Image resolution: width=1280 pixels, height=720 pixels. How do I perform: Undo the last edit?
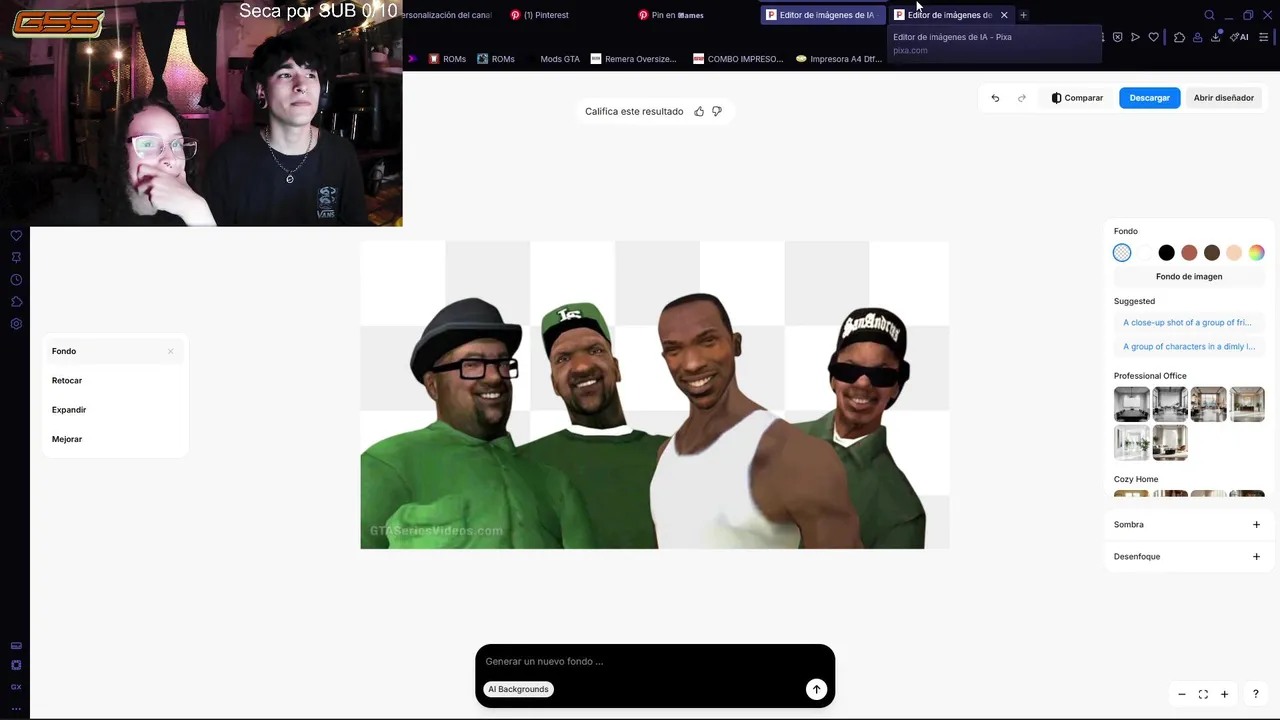click(995, 98)
